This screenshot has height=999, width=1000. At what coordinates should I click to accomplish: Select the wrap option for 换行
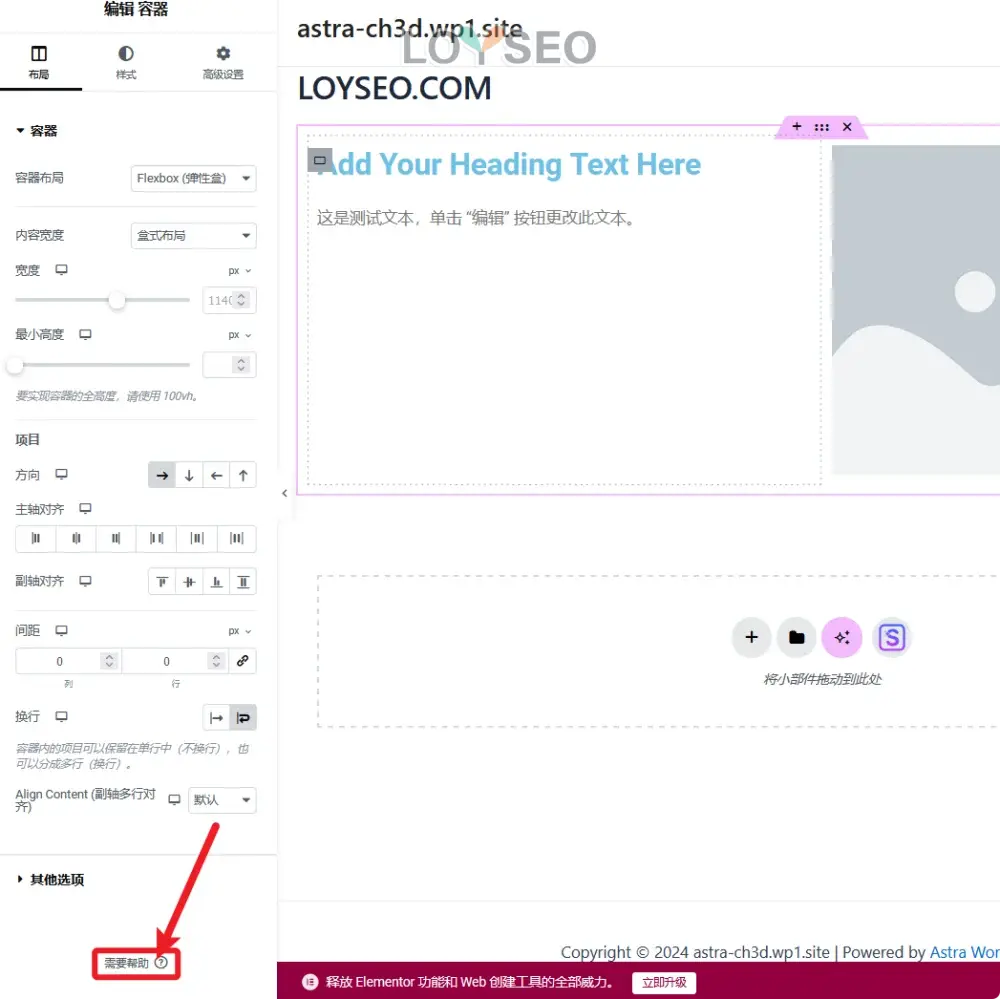(x=243, y=718)
